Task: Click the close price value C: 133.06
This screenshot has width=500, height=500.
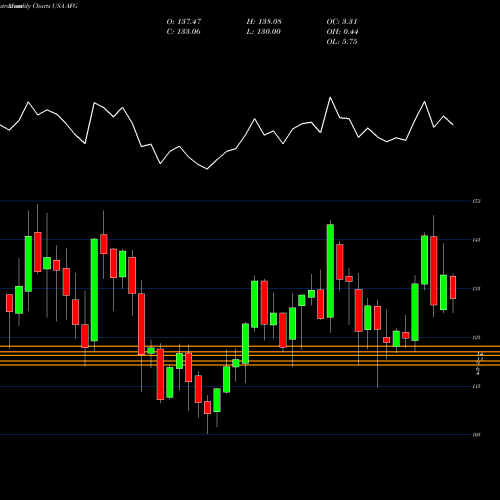Action: pyautogui.click(x=183, y=32)
